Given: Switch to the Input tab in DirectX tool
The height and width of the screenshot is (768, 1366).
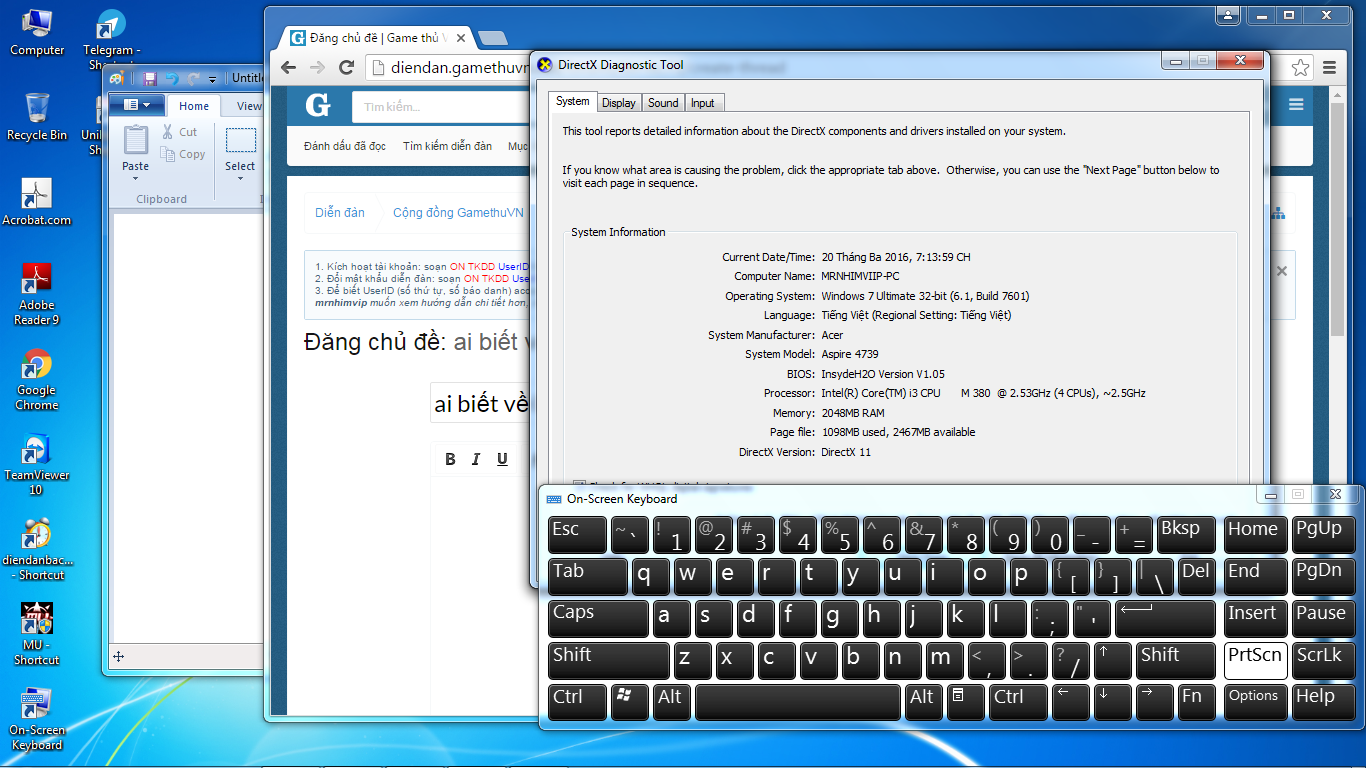Looking at the screenshot, I should (703, 103).
